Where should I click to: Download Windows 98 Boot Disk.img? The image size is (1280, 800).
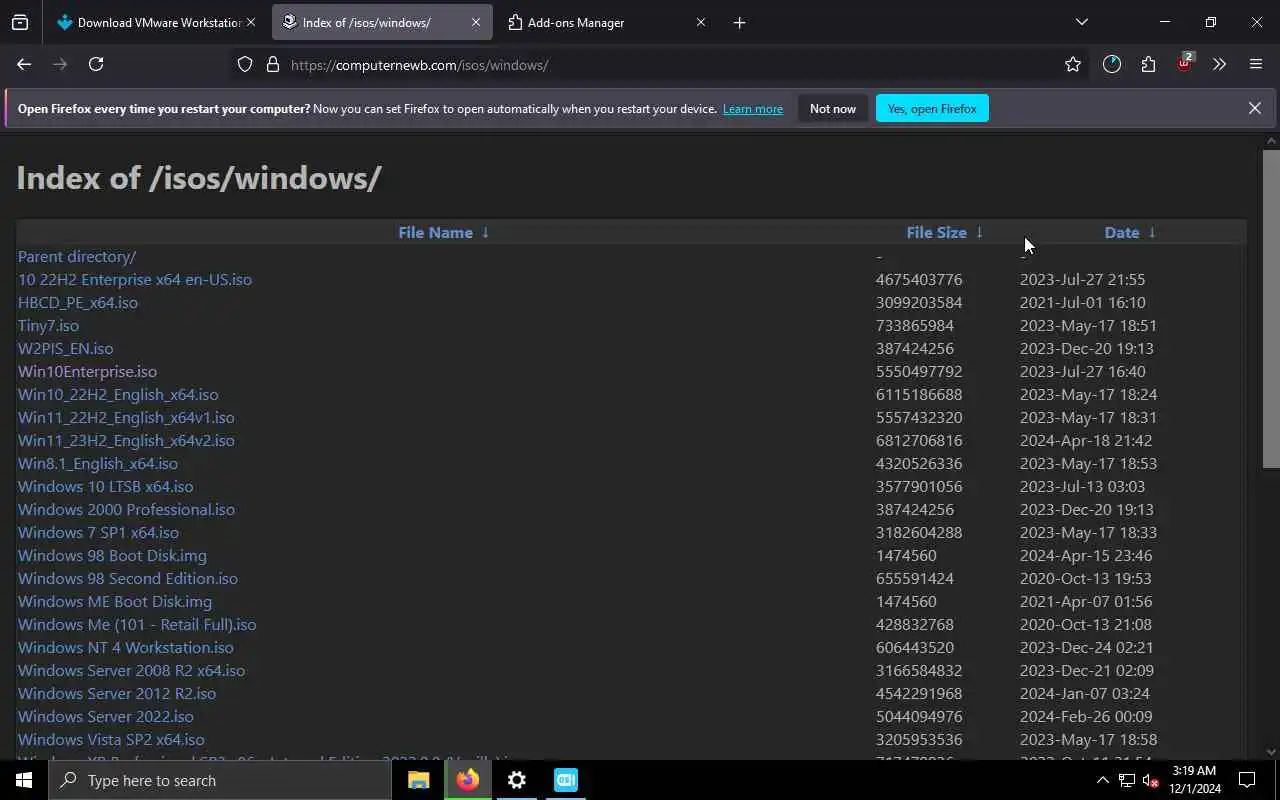pyautogui.click(x=112, y=555)
